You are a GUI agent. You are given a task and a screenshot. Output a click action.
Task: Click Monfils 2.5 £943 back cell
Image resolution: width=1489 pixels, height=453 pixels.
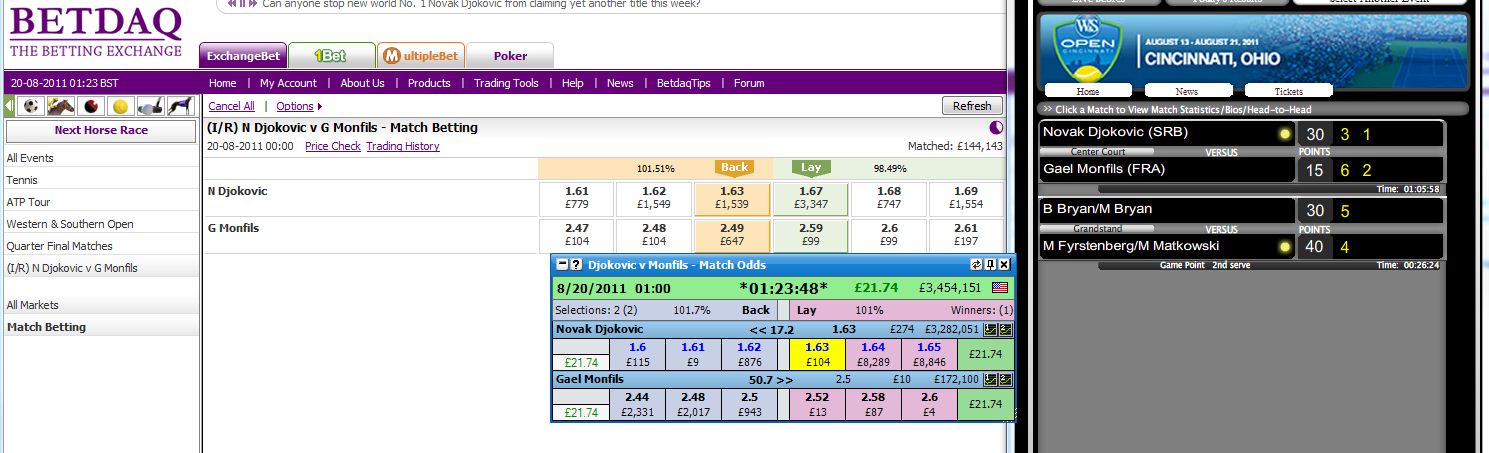point(749,405)
